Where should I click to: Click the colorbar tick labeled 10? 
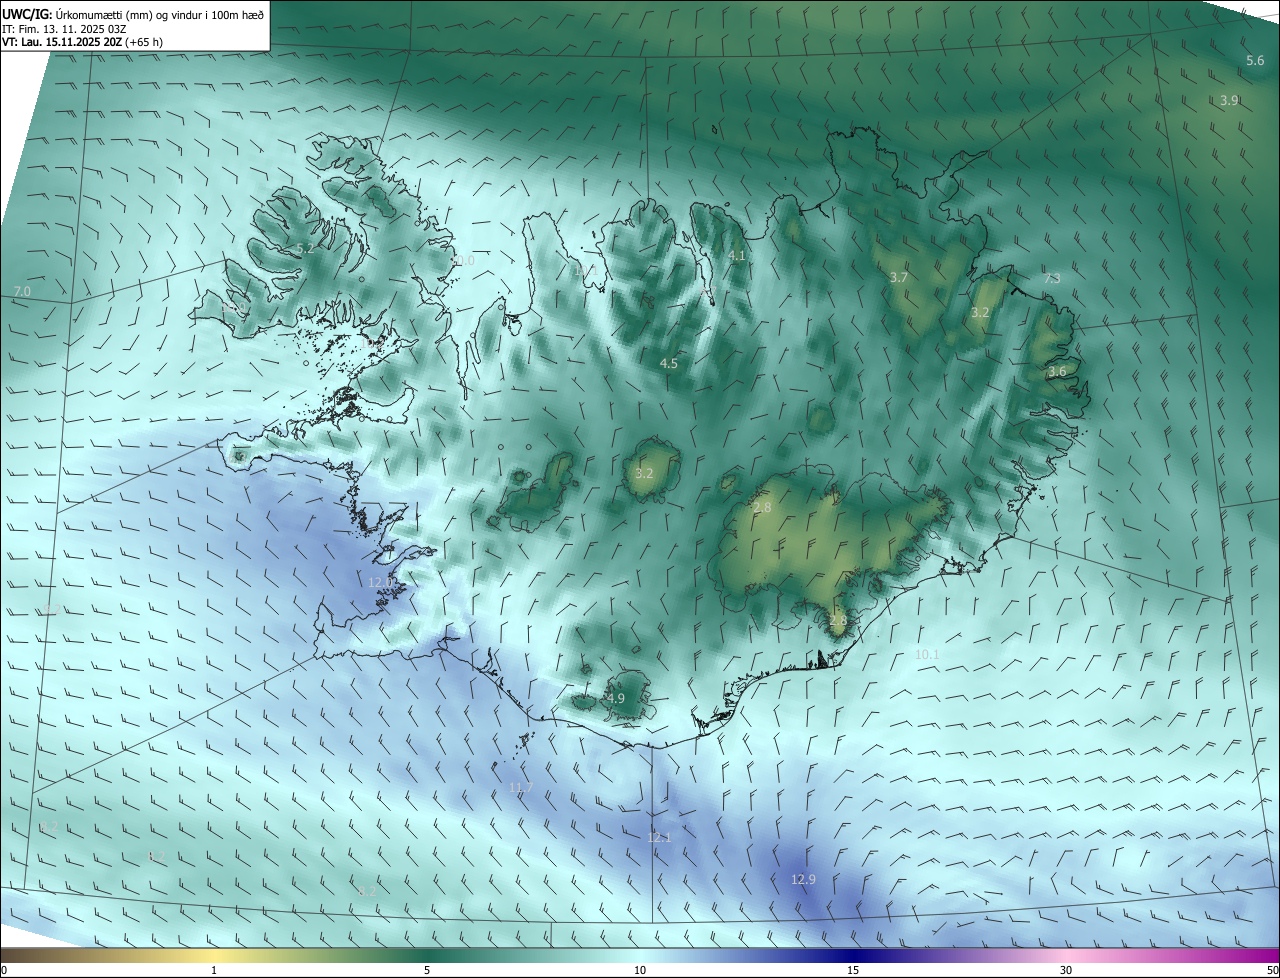640,971
